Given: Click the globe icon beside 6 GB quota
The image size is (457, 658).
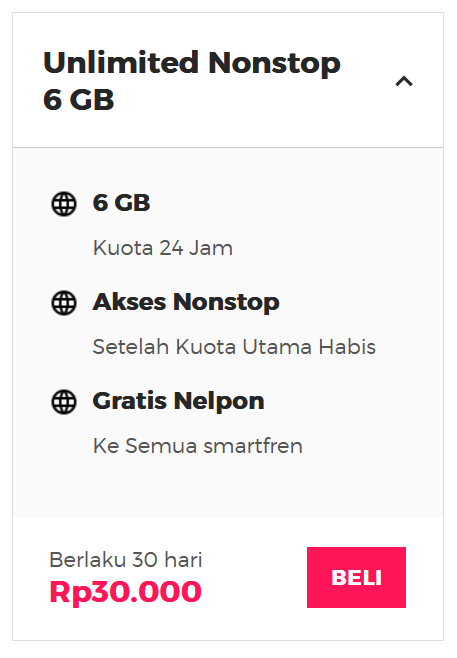Looking at the screenshot, I should [64, 204].
